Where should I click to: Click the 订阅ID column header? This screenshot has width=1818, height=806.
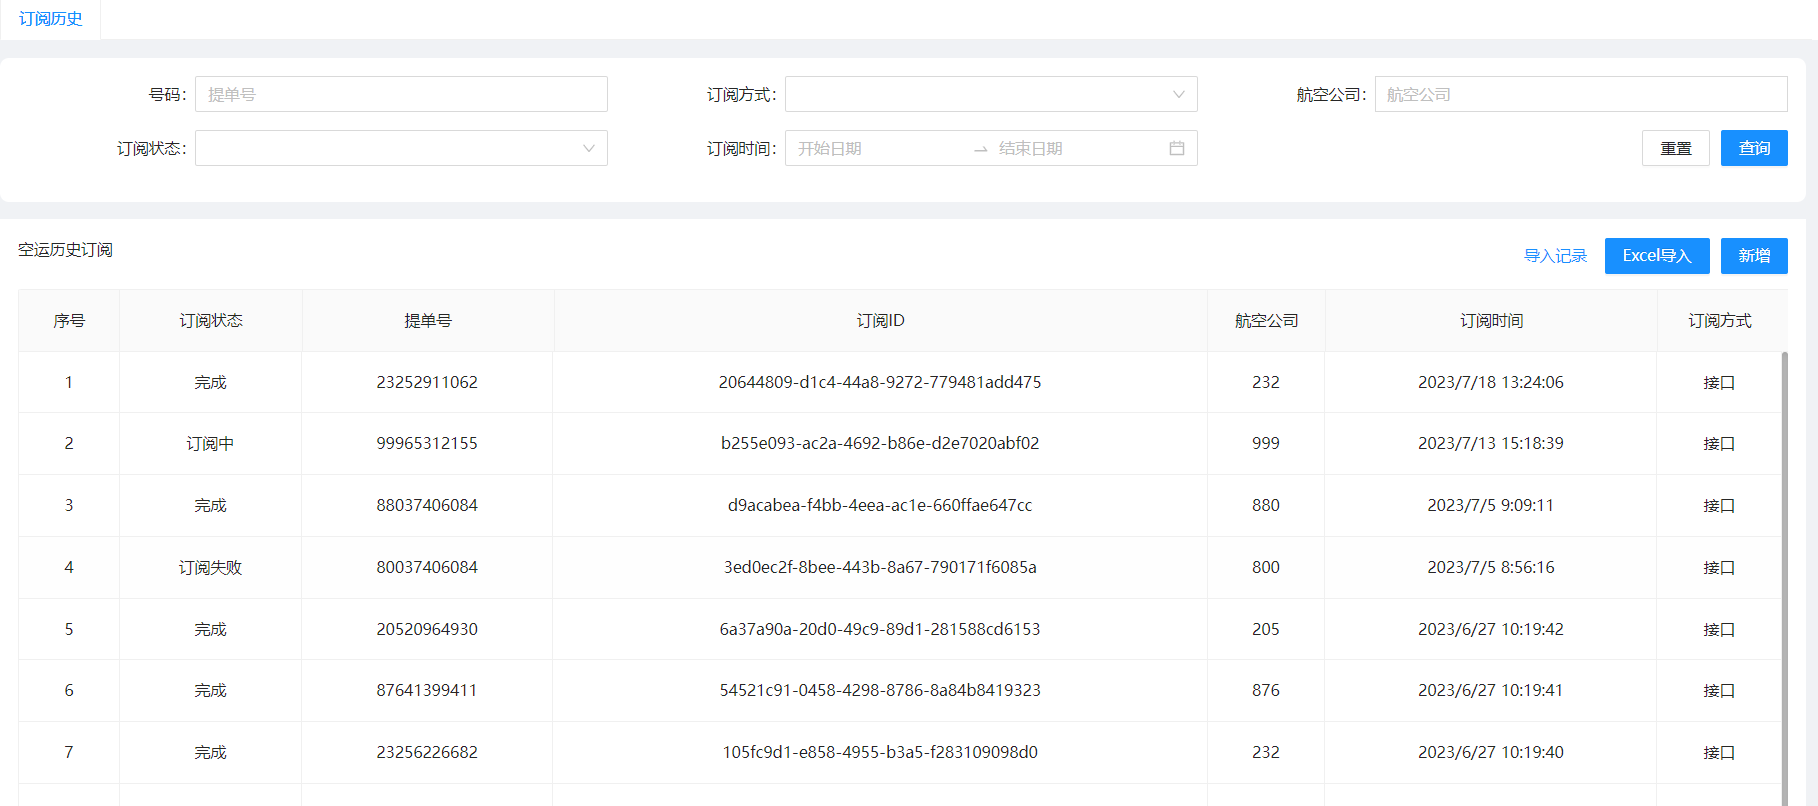880,321
